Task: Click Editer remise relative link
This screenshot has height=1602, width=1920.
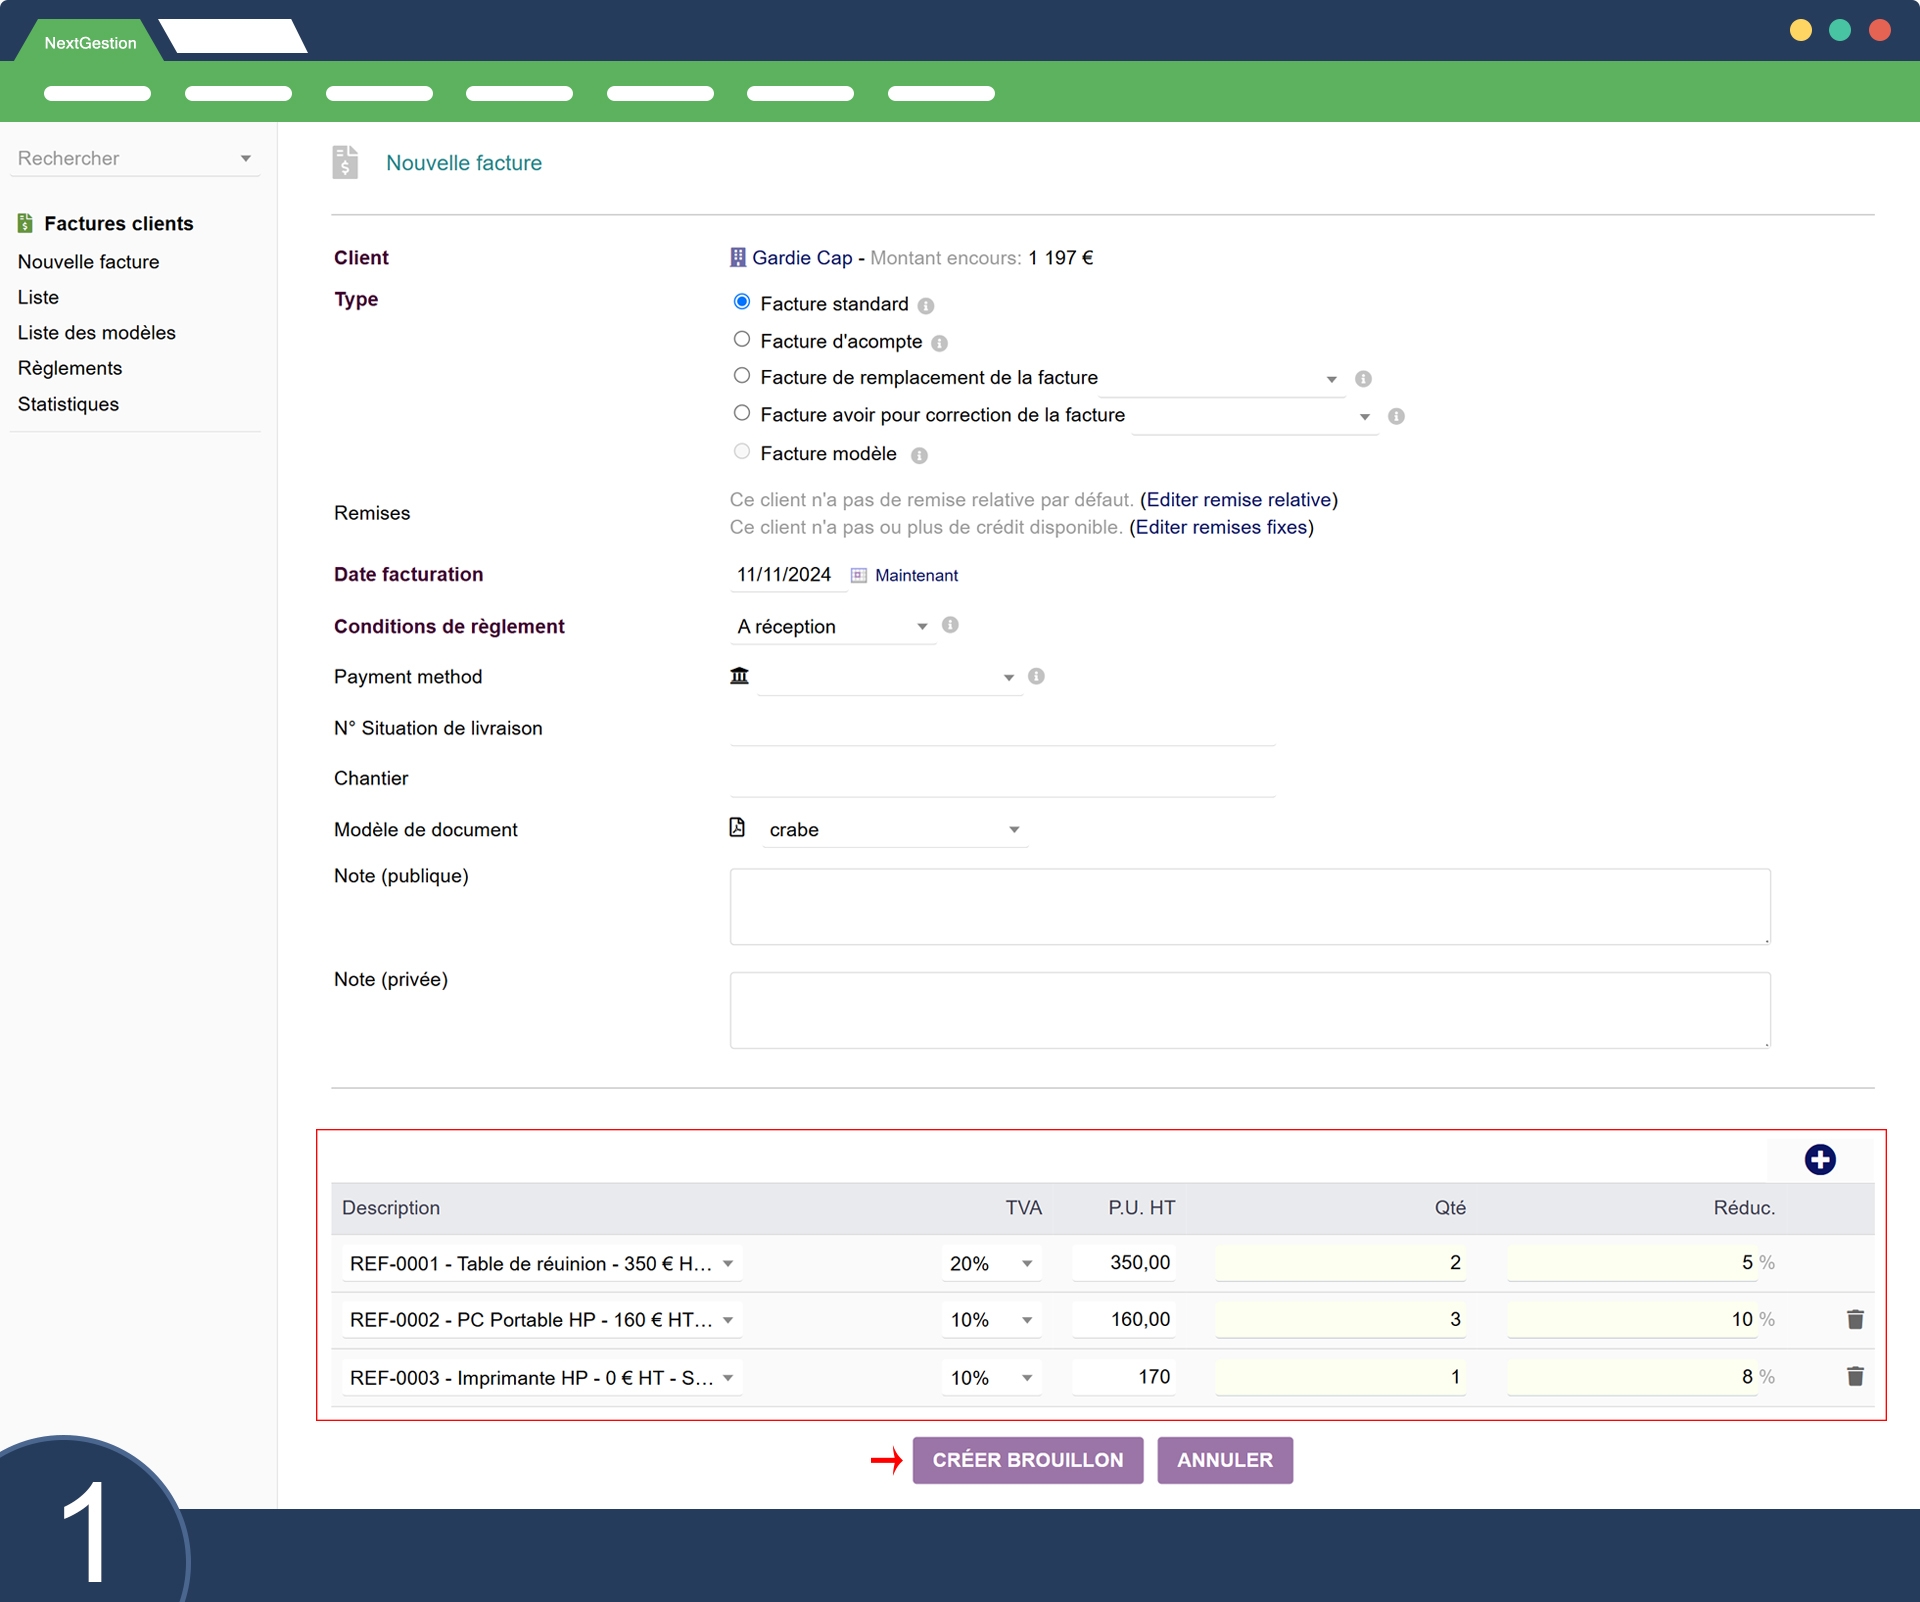Action: pos(1238,500)
